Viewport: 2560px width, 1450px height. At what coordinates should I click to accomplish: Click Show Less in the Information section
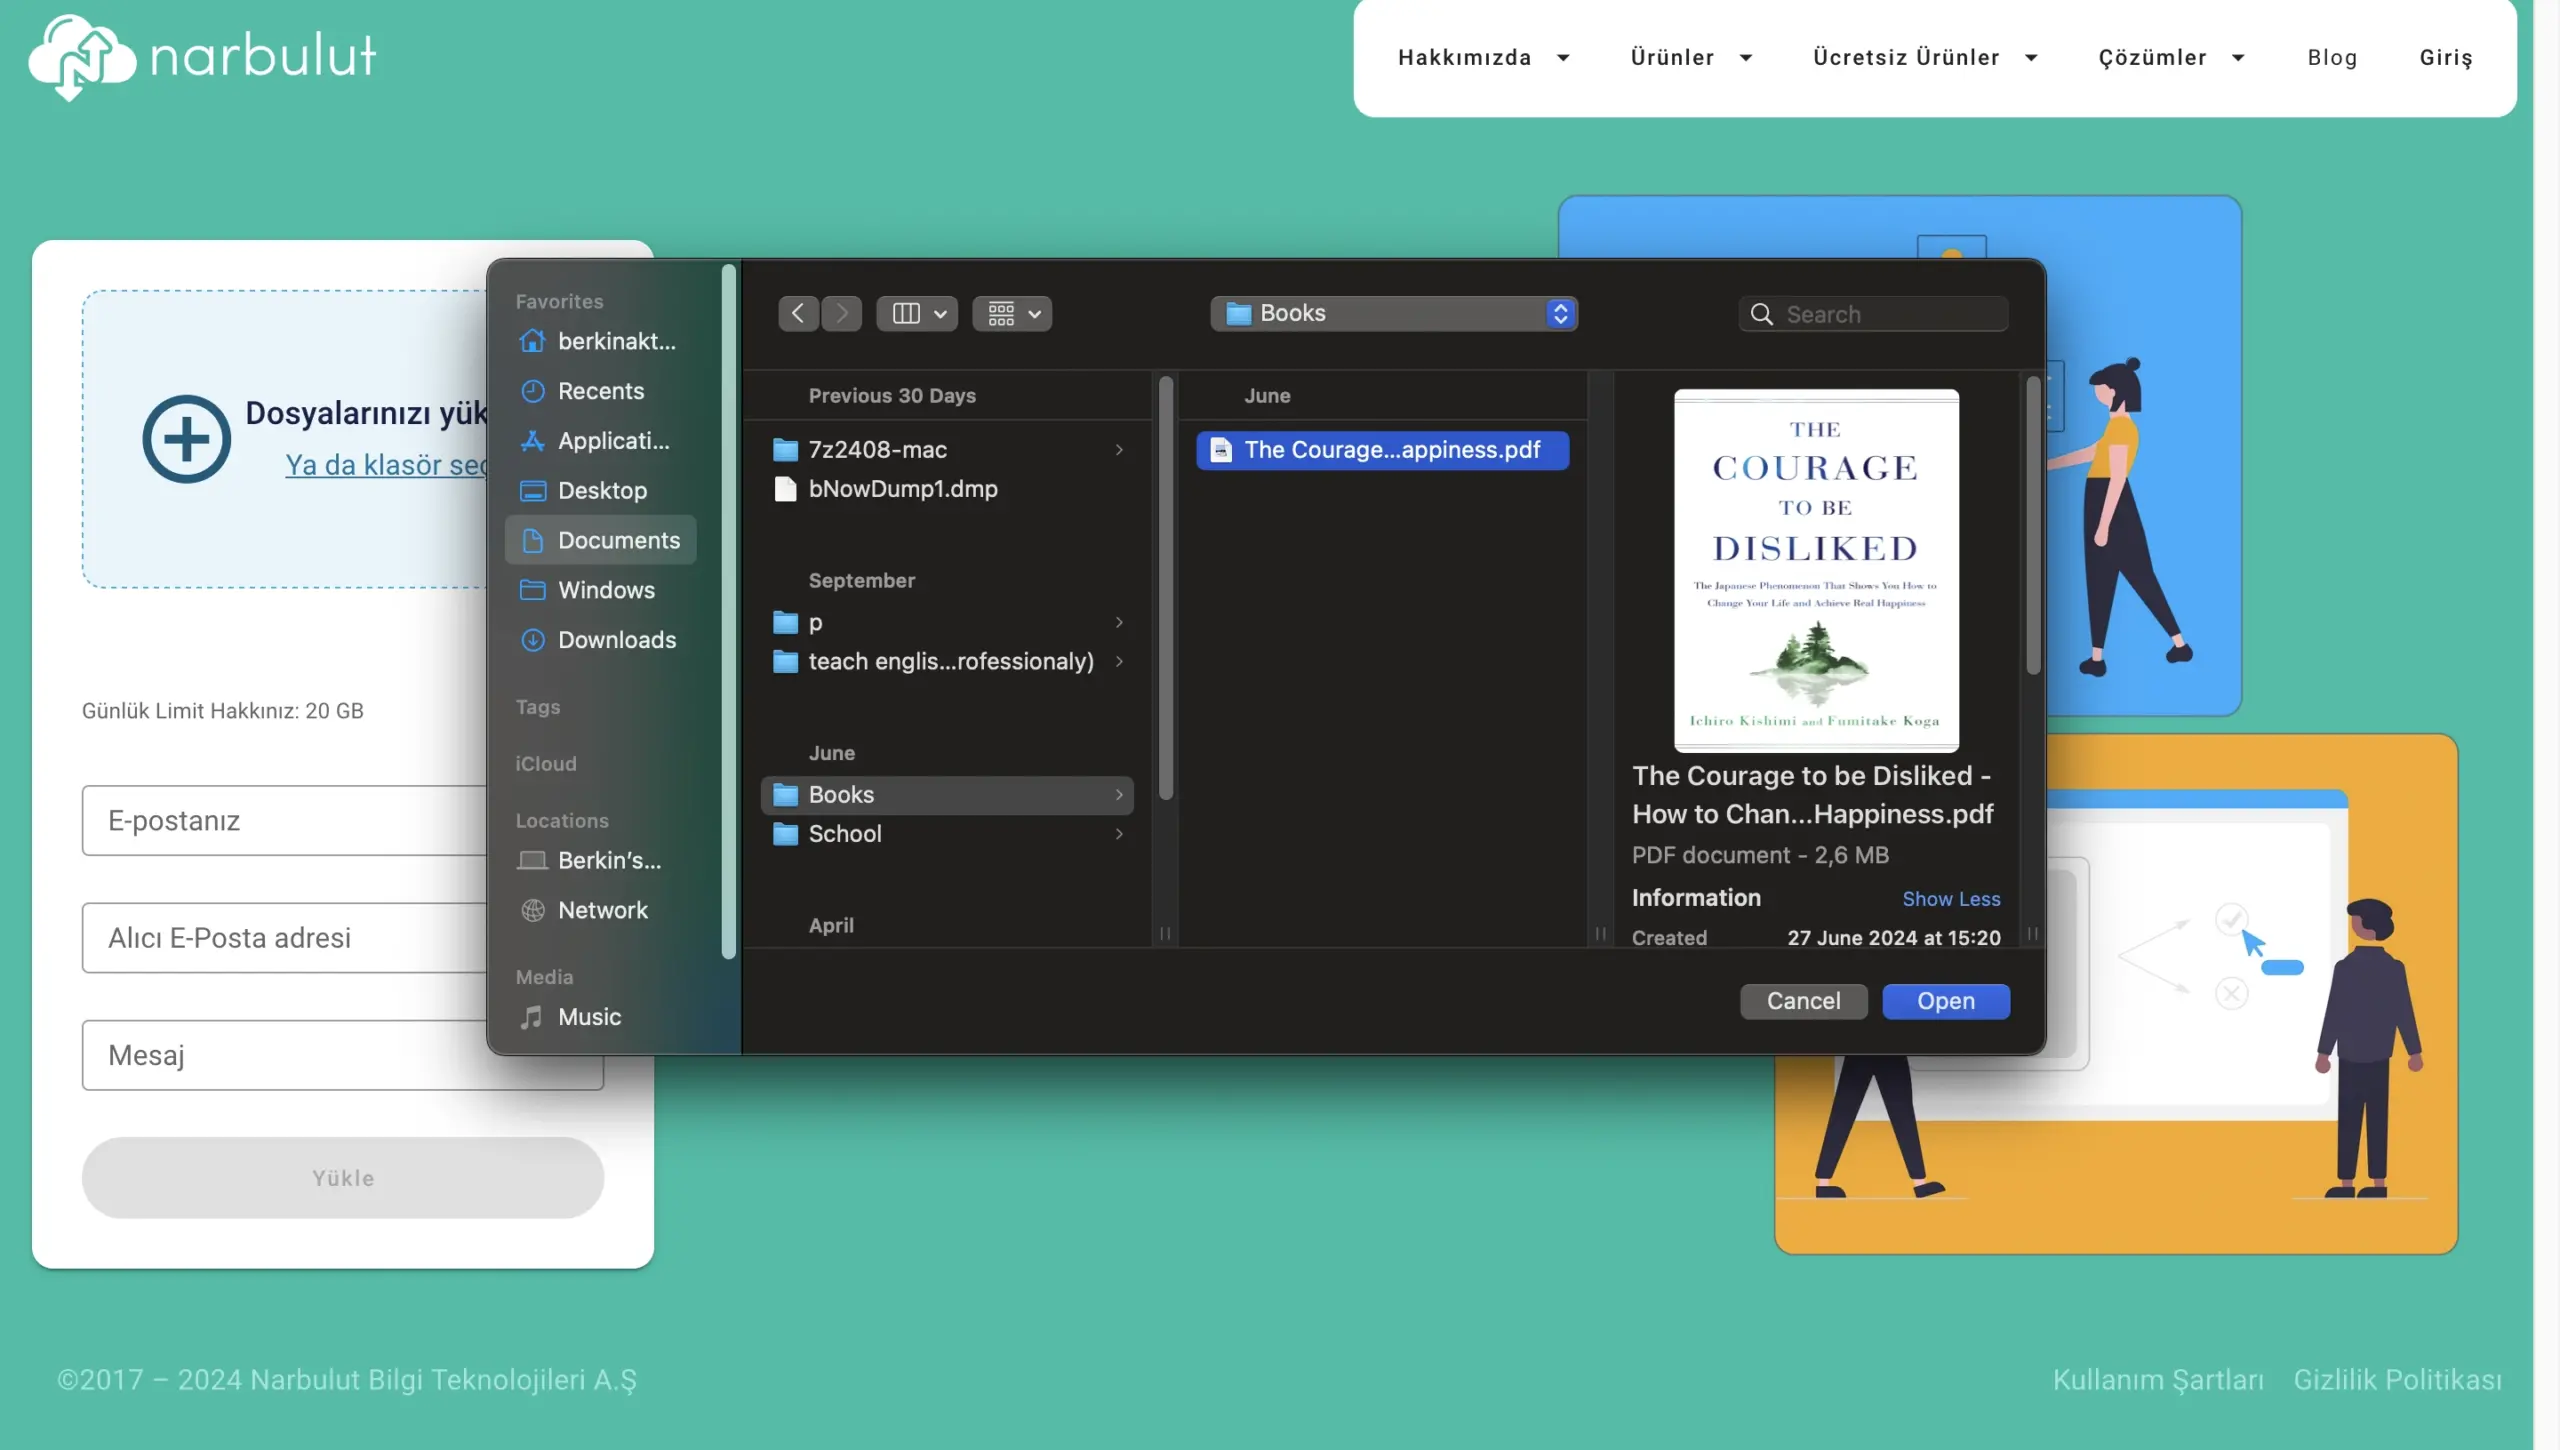click(1950, 899)
